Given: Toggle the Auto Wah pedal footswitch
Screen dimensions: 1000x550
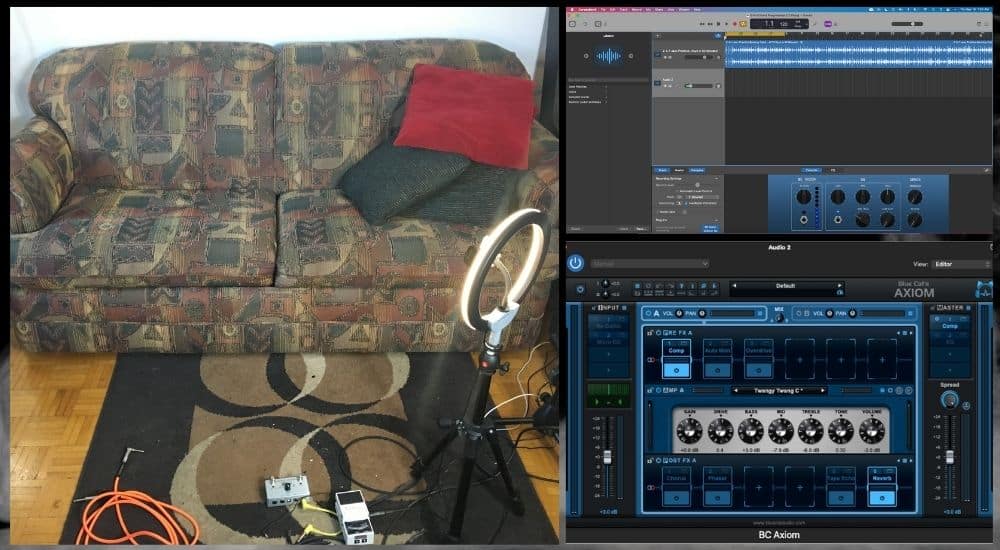Looking at the screenshot, I should point(717,369).
